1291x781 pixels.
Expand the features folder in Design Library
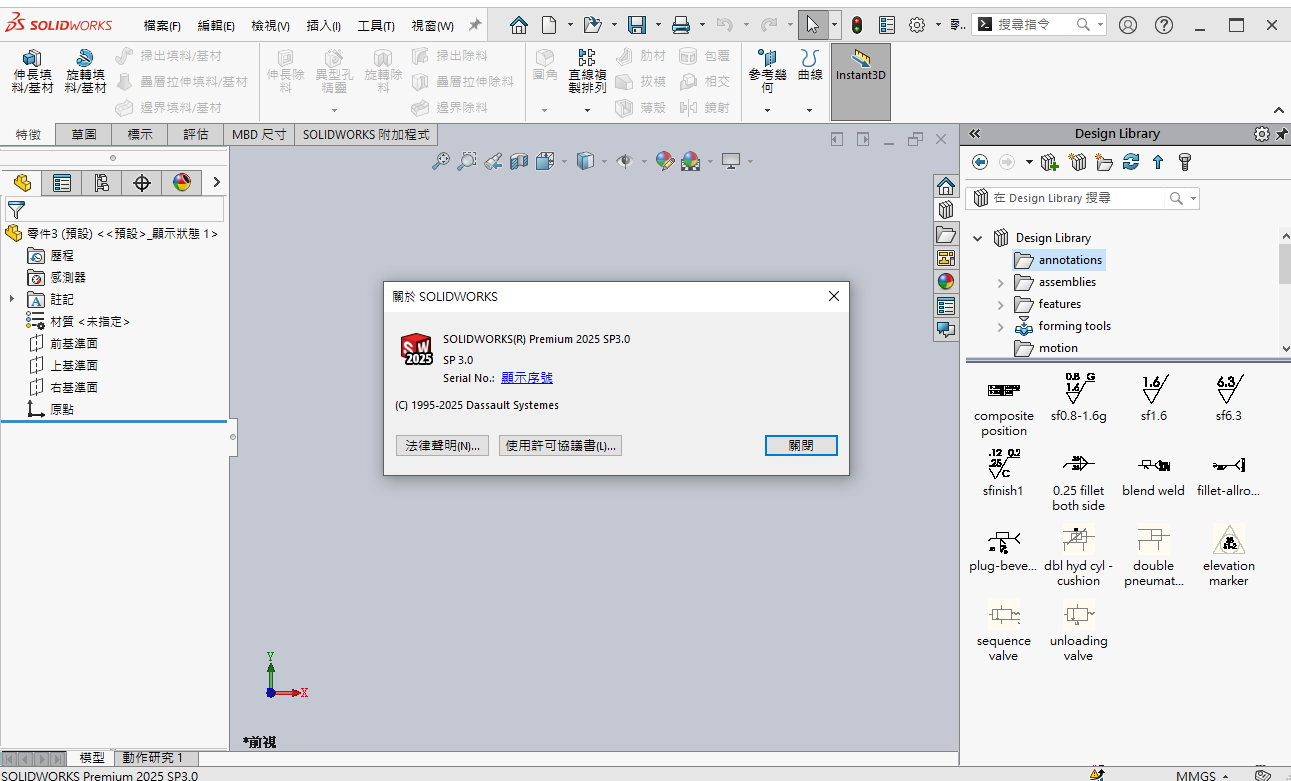pyautogui.click(x=1000, y=305)
